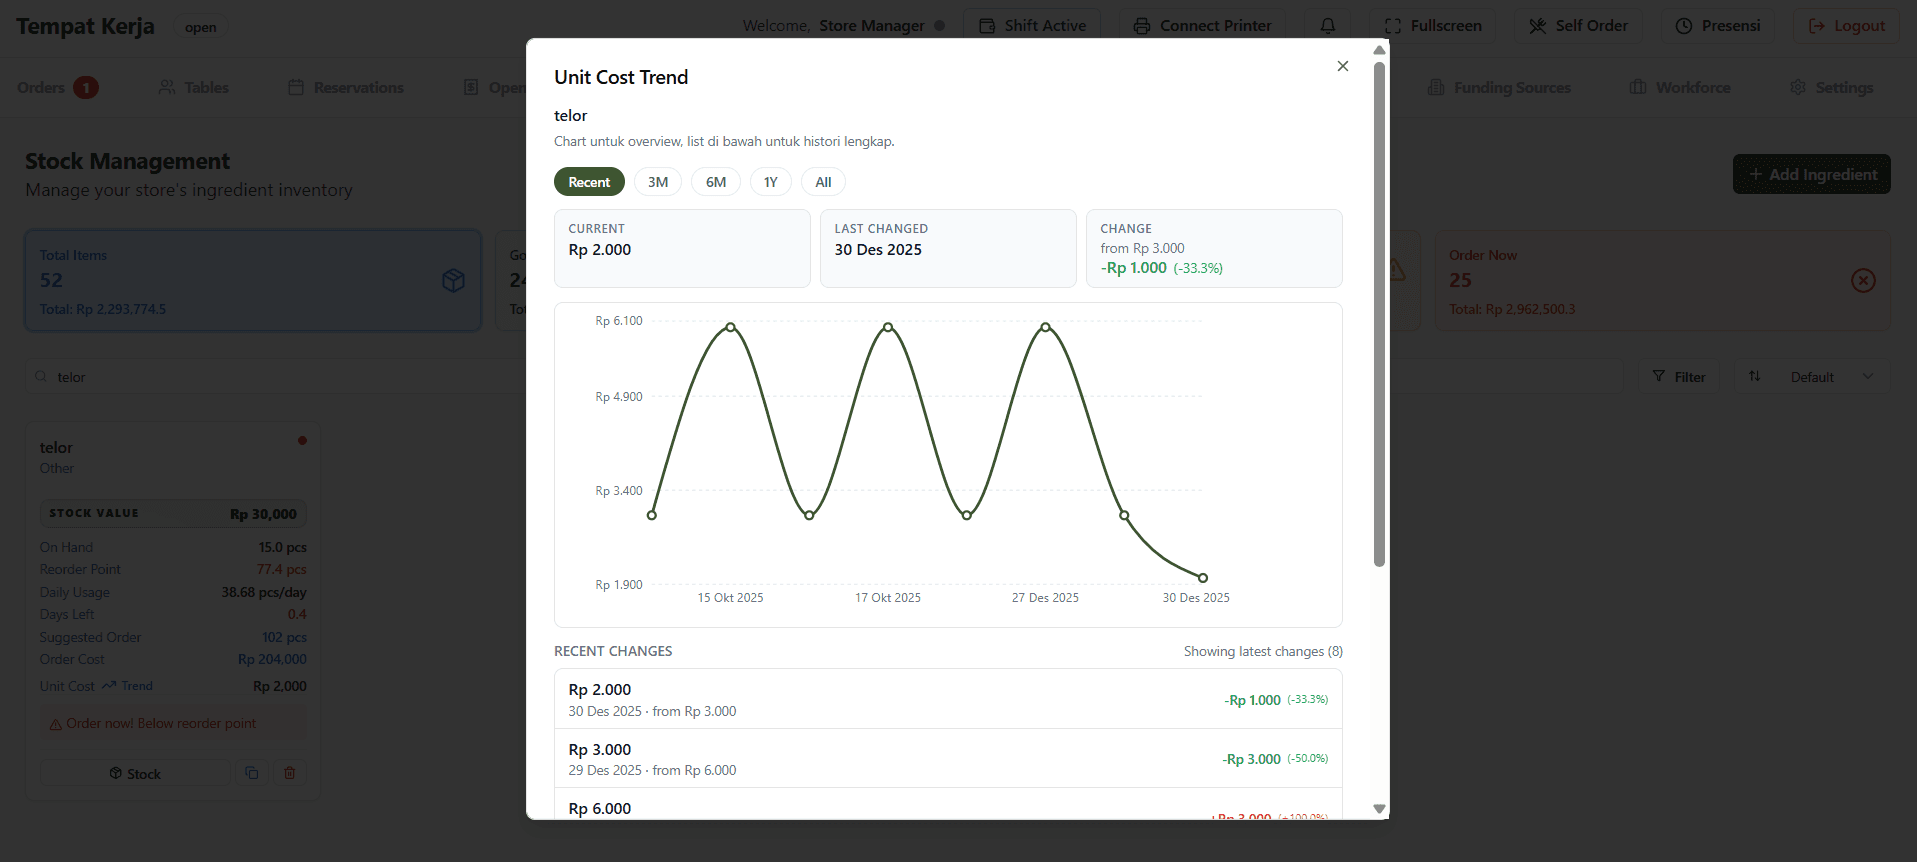Viewport: 1917px width, 862px height.
Task: Open the Tables section
Action: click(x=194, y=88)
